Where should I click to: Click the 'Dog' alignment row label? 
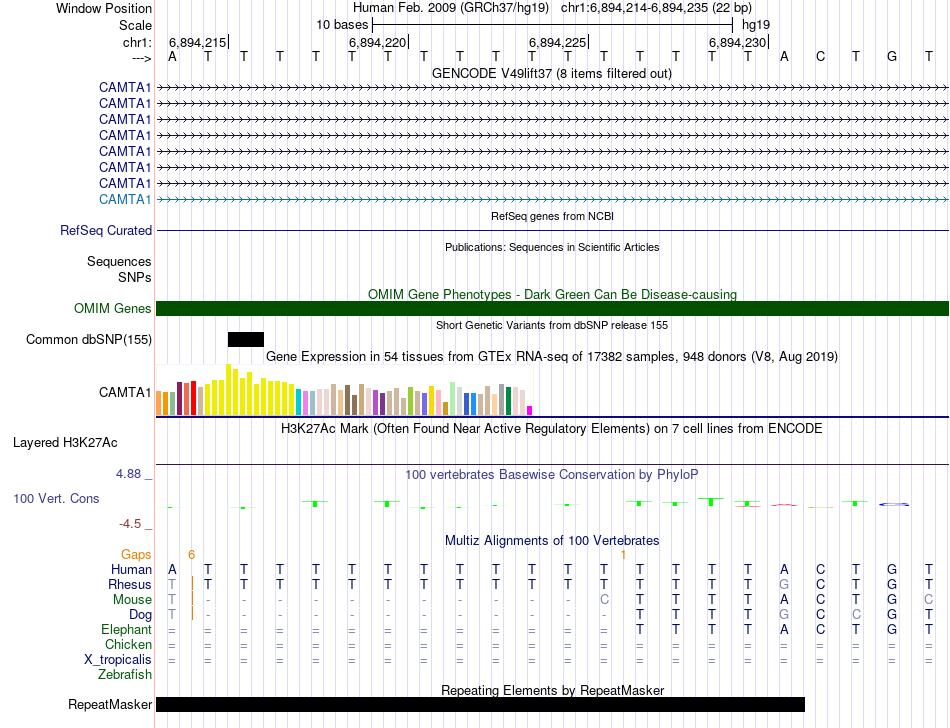tap(141, 615)
